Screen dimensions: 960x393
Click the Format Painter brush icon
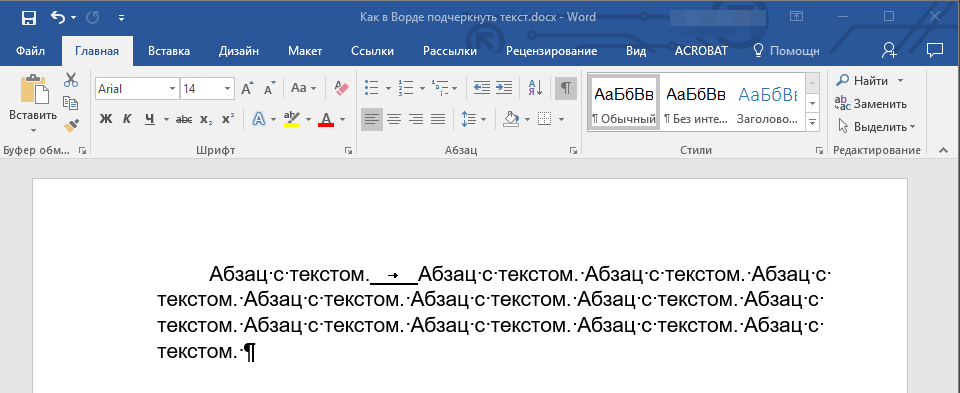point(72,125)
